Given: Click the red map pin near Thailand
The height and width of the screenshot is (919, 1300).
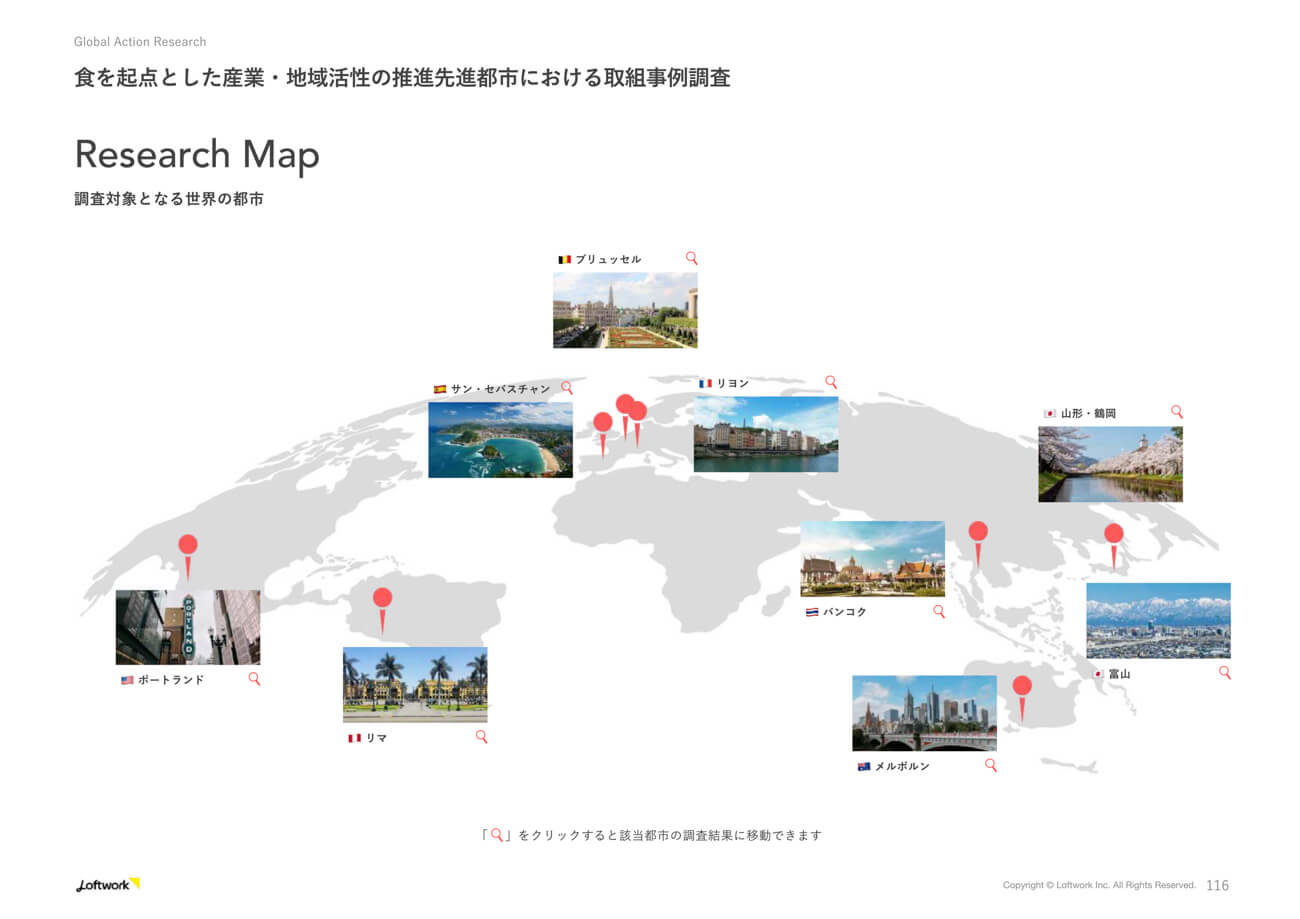Looking at the screenshot, I should coord(977,530).
